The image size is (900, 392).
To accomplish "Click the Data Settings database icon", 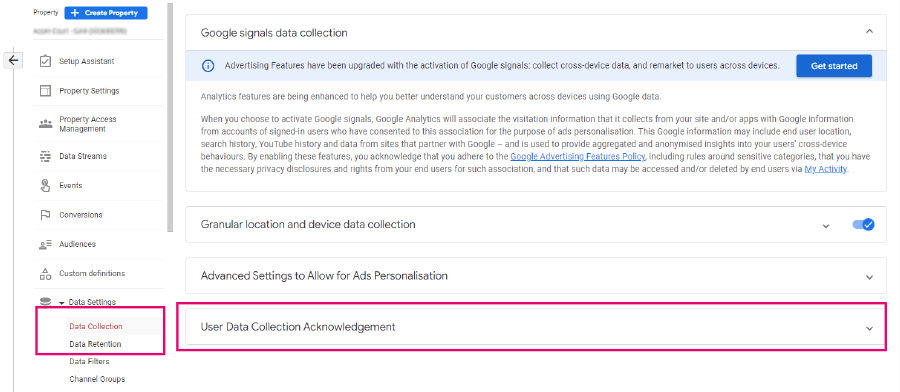I will point(45,302).
